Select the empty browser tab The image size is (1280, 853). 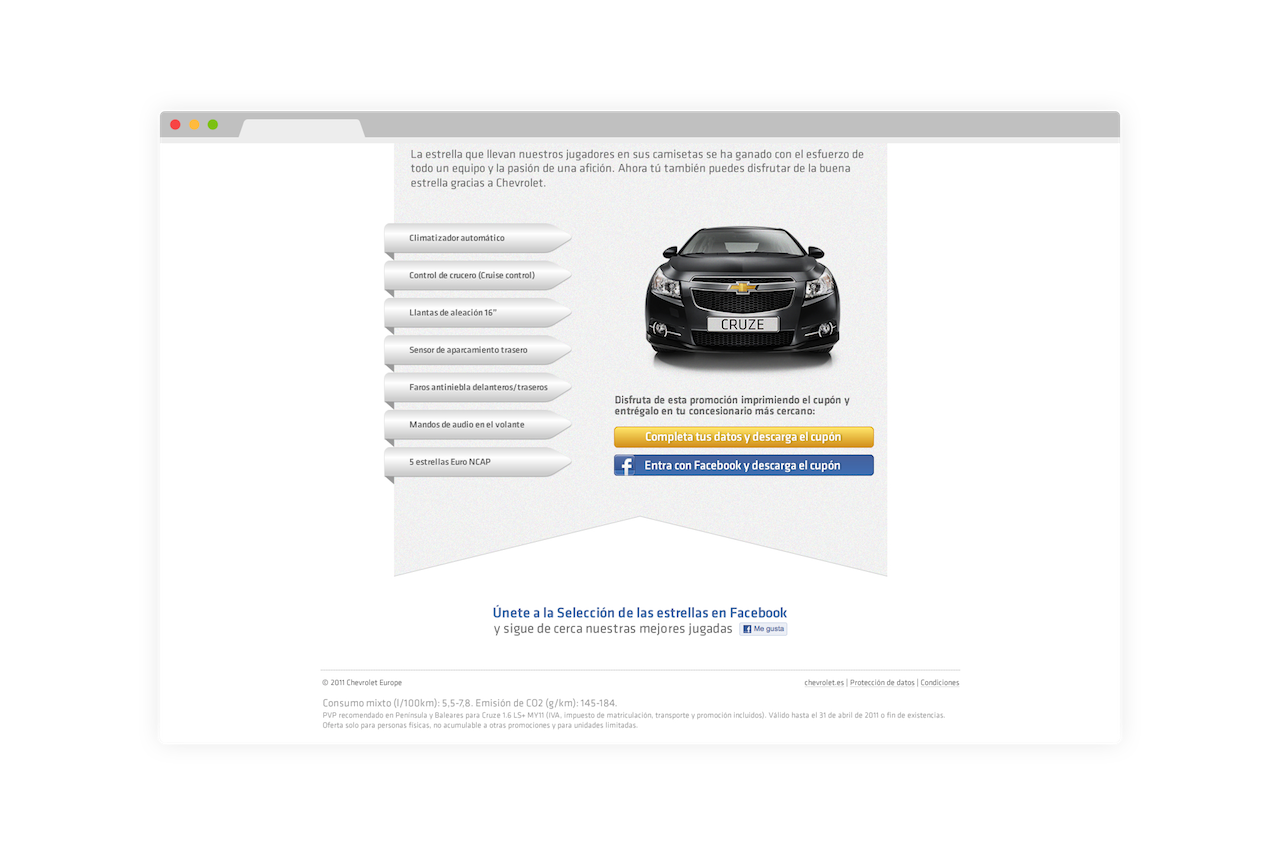[x=302, y=128]
